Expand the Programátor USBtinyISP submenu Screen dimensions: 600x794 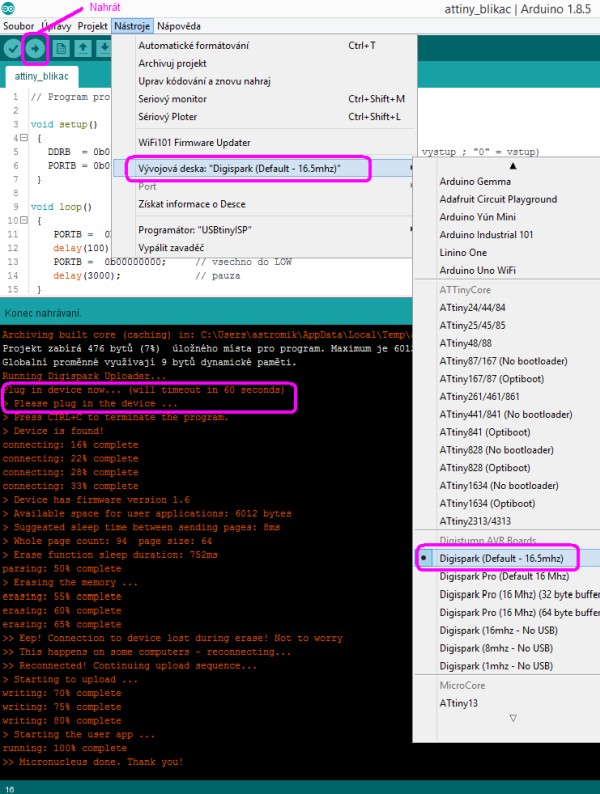(263, 230)
